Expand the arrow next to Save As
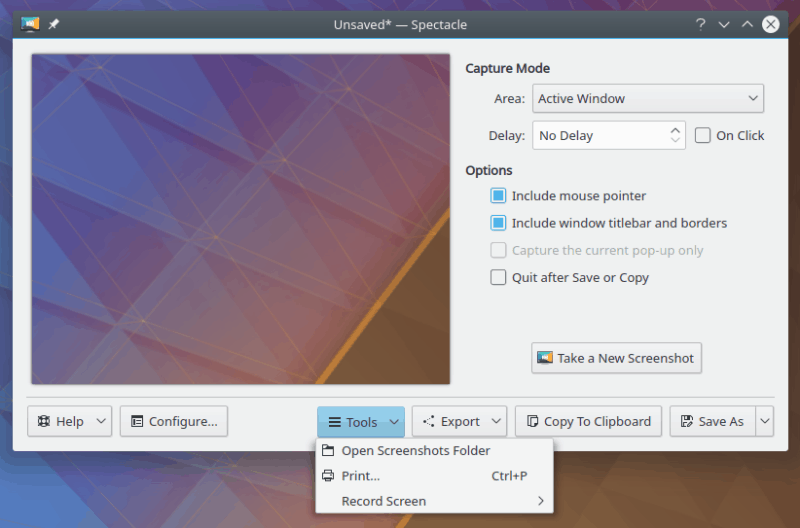Image resolution: width=800 pixels, height=528 pixels. click(765, 422)
